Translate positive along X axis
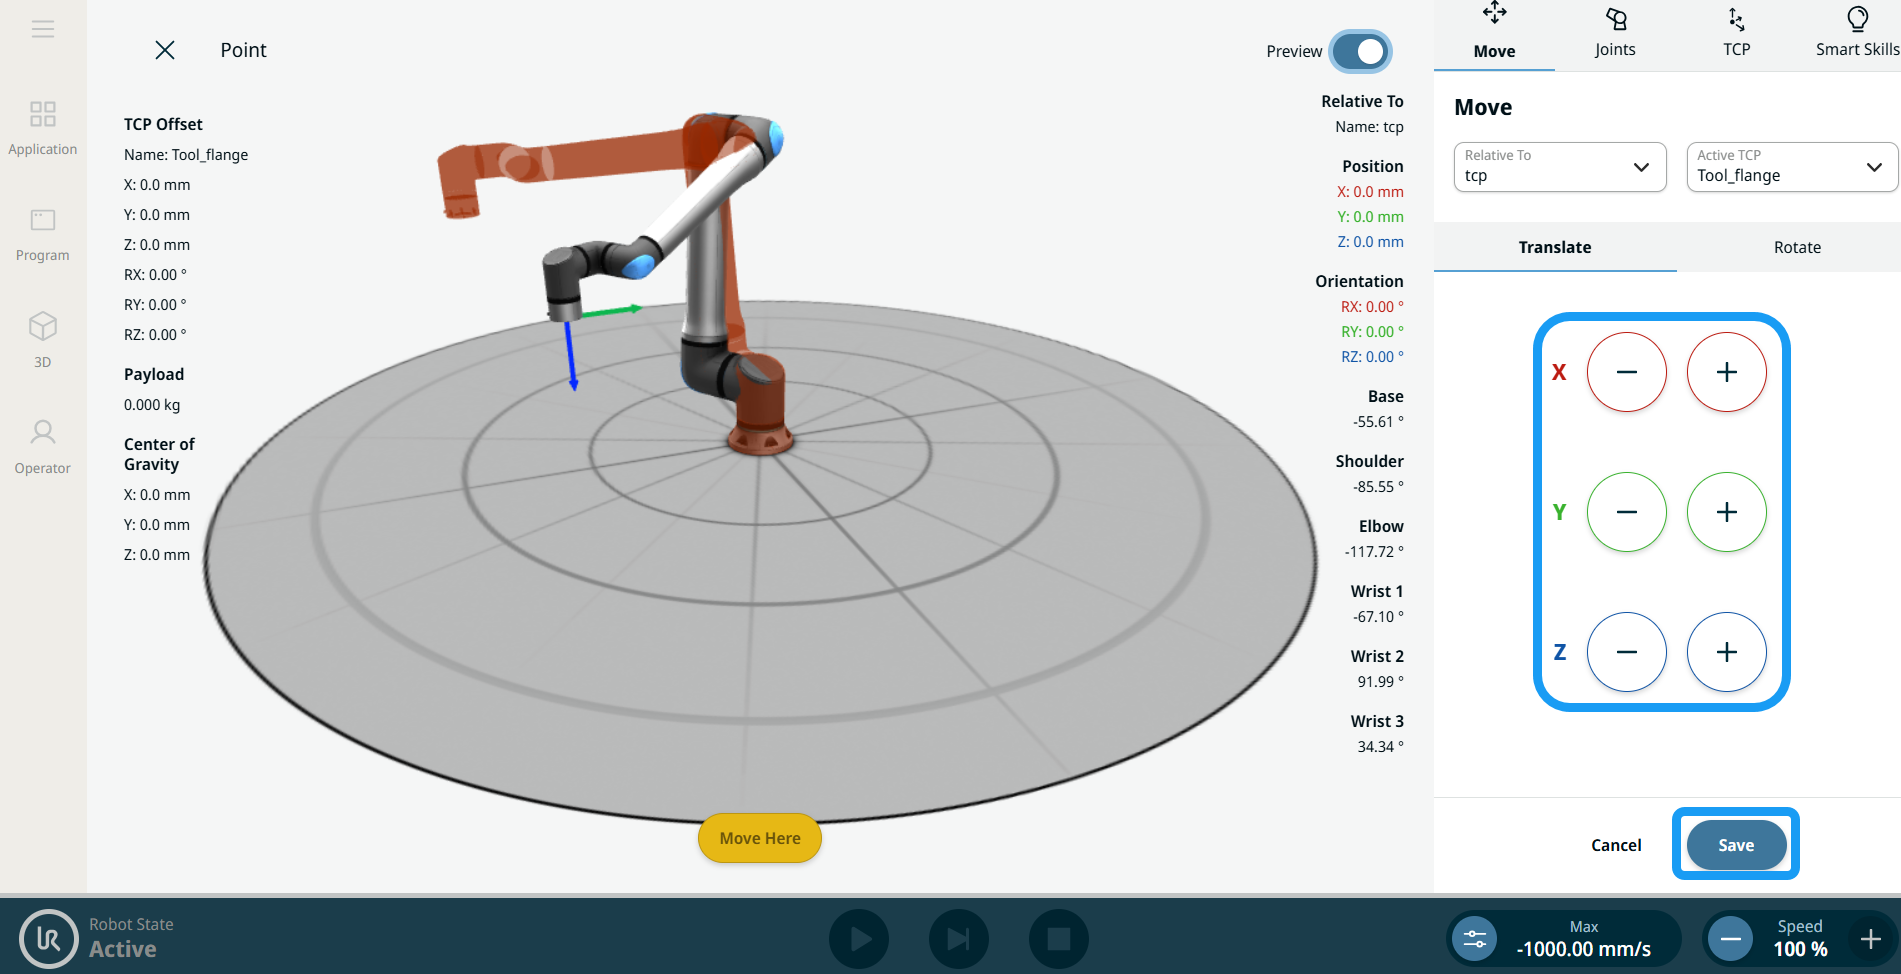 point(1726,372)
